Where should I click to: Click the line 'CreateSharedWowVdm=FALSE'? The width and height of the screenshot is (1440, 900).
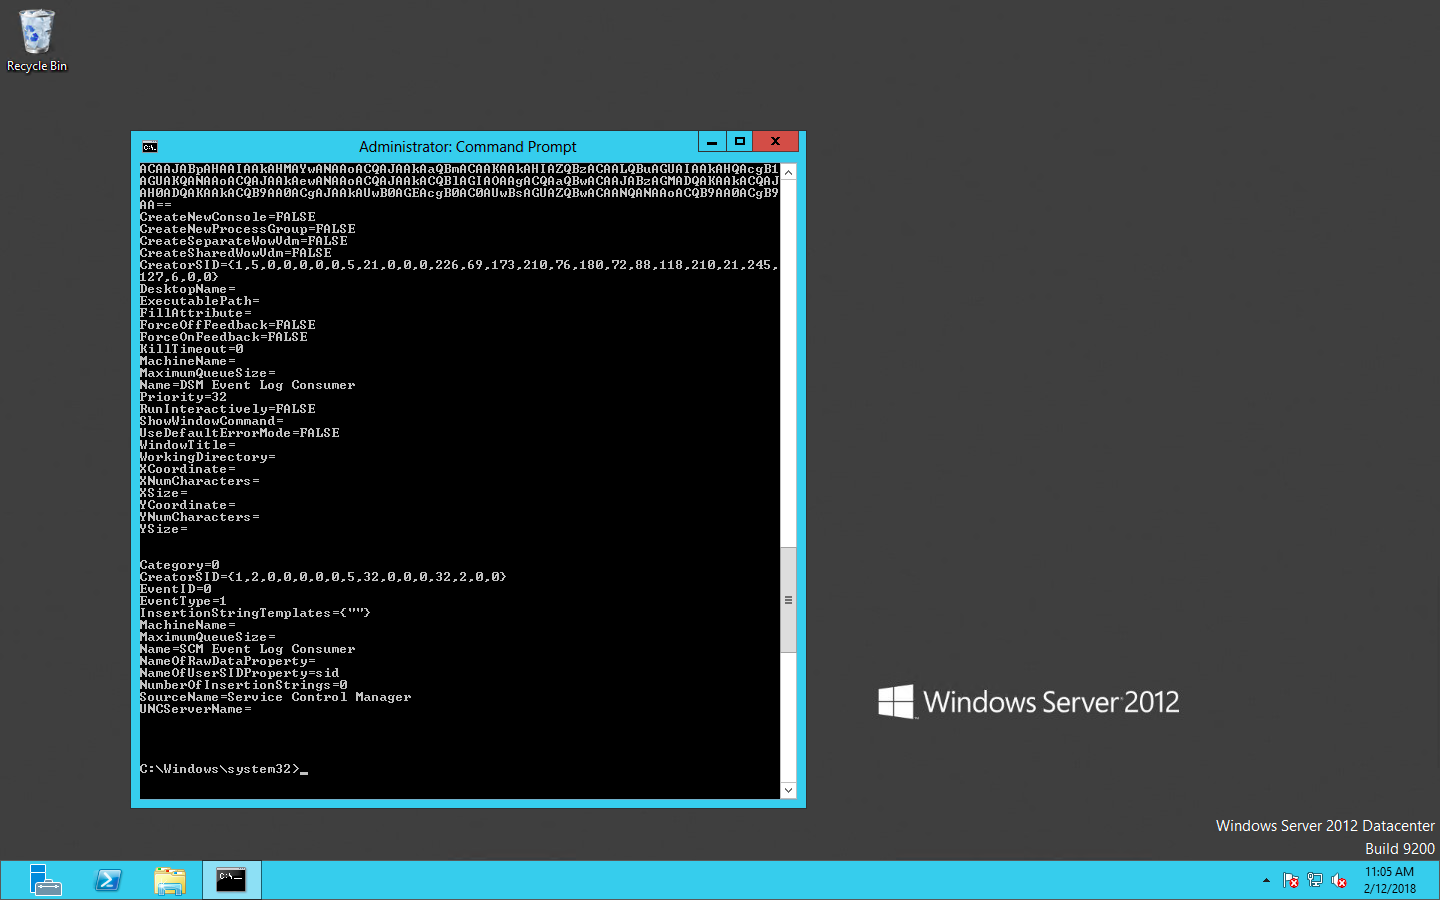pos(235,253)
